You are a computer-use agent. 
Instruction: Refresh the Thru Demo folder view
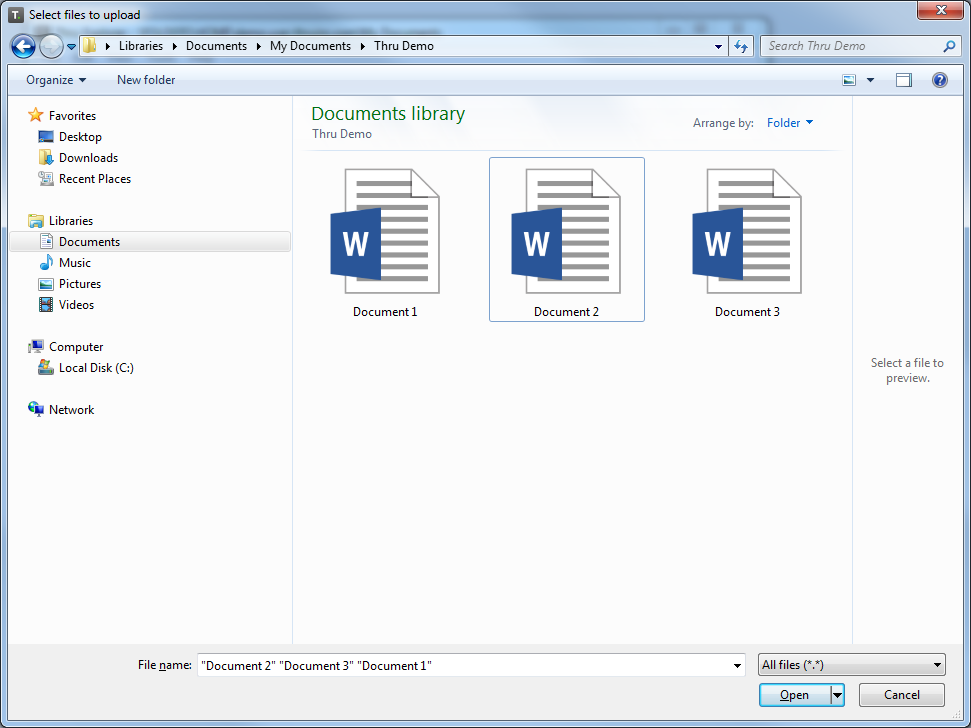741,46
